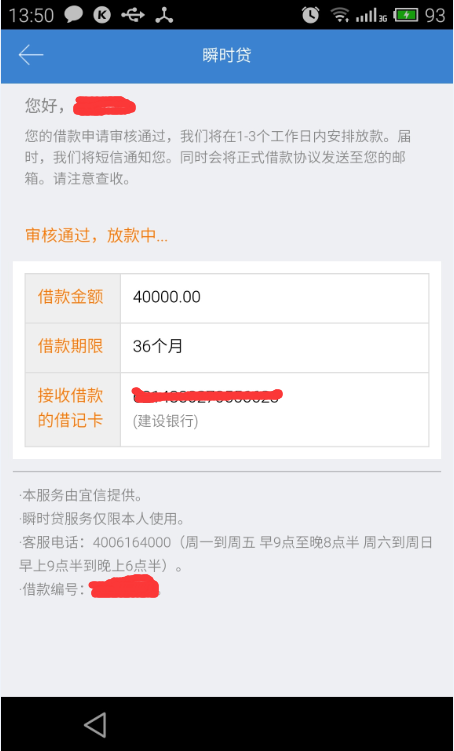Select the 借款金额 row label
Image resolution: width=454 pixels, height=751 pixels.
pos(70,297)
